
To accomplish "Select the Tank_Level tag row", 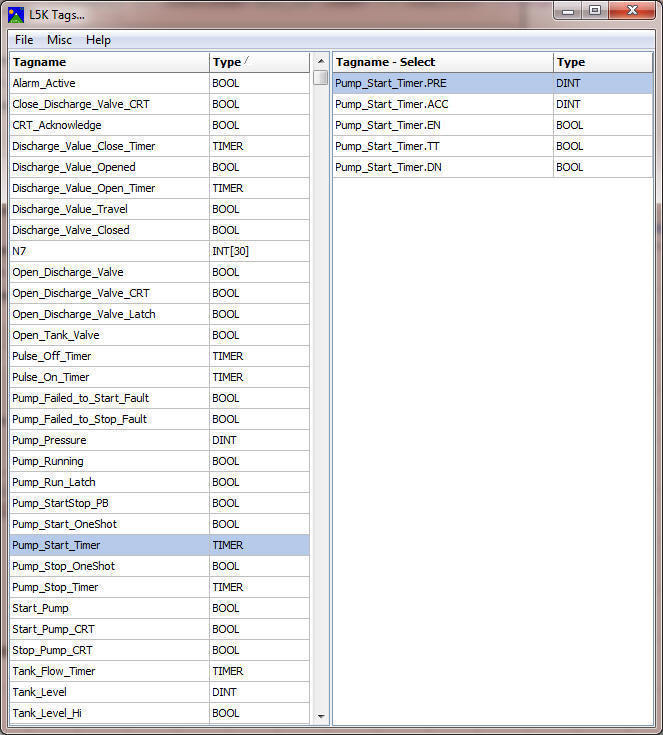I will coord(159,692).
